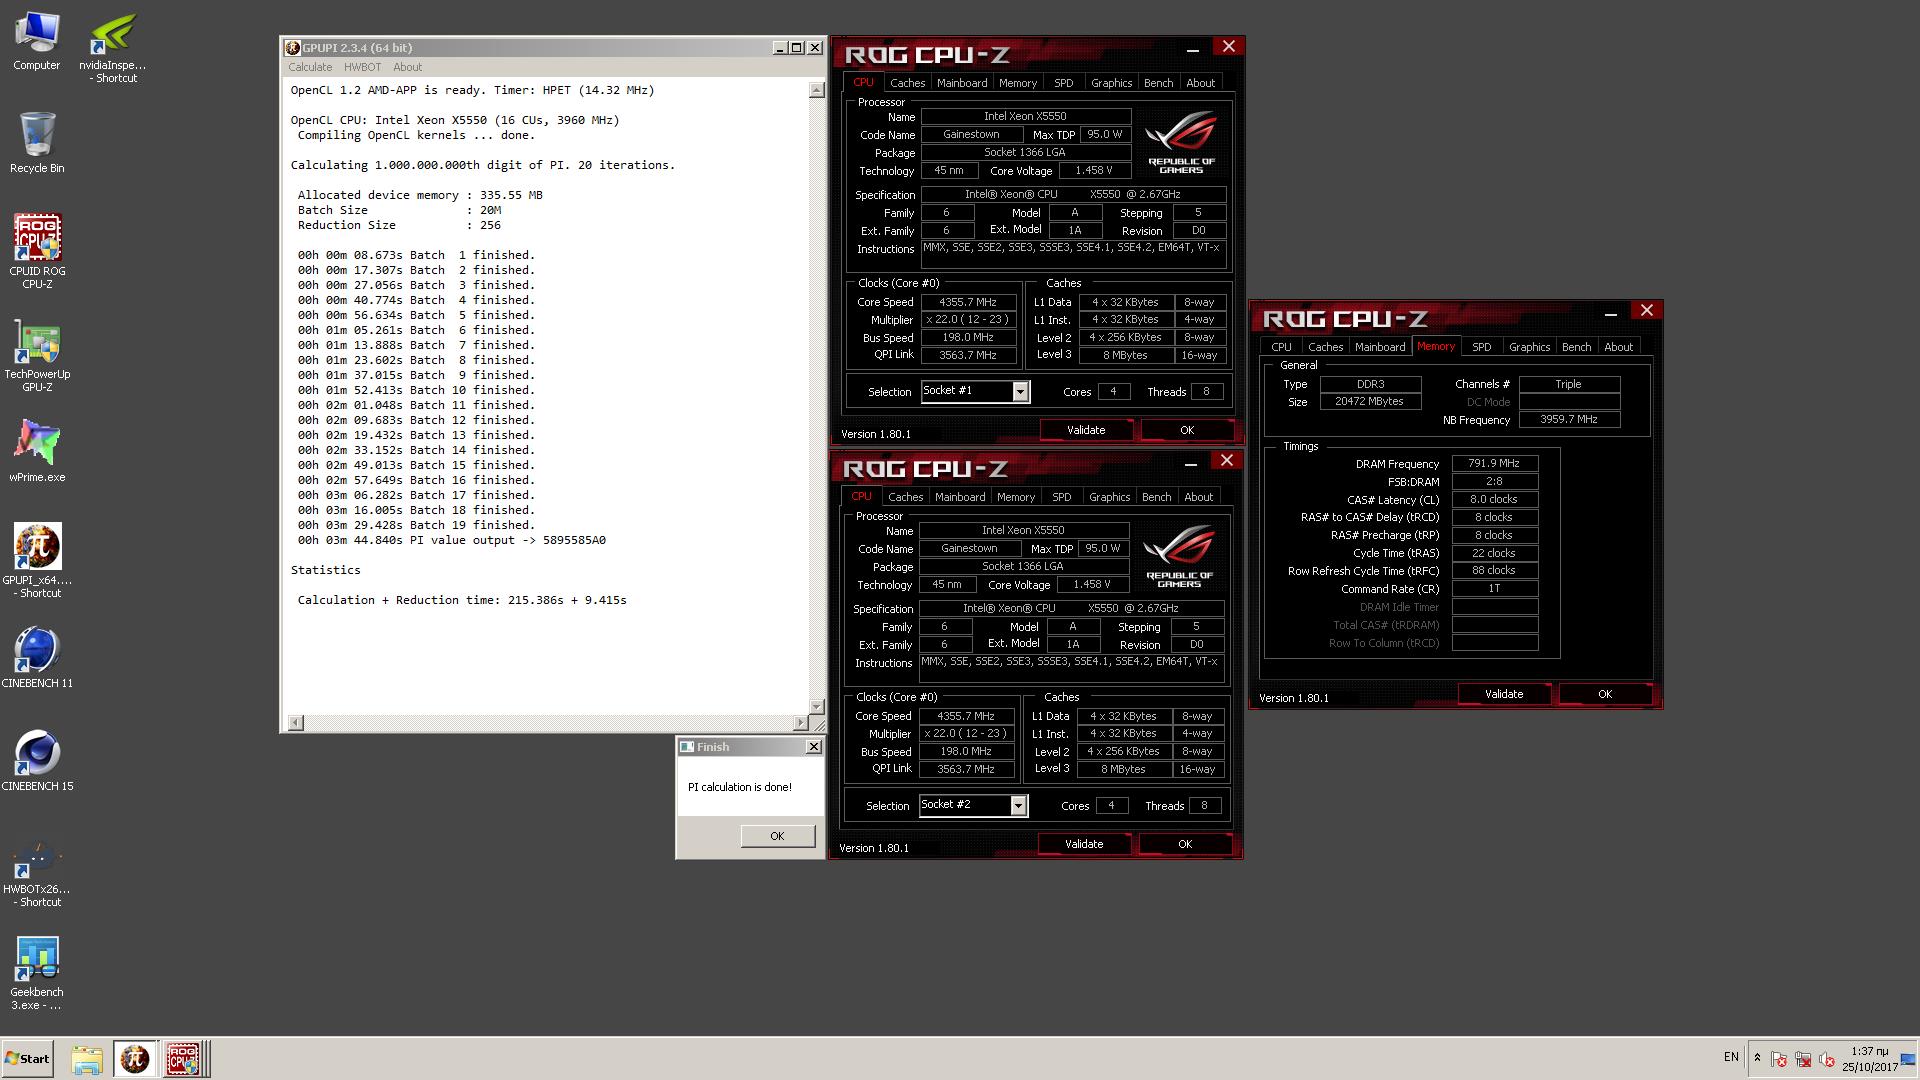
Task: Click the network icon in the system tray
Action: 1802,1059
